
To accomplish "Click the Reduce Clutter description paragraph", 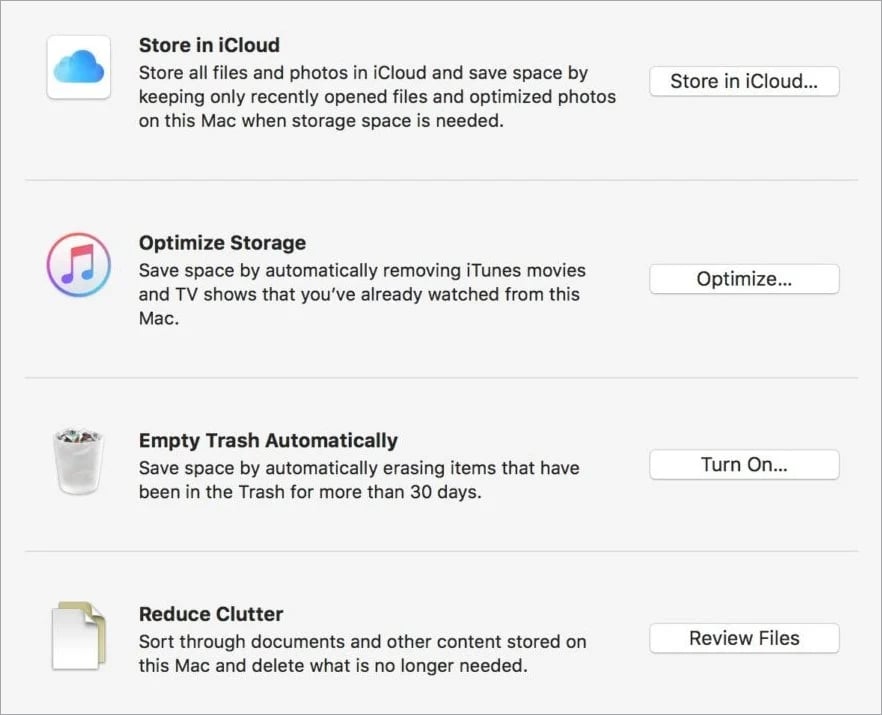I will [x=360, y=653].
